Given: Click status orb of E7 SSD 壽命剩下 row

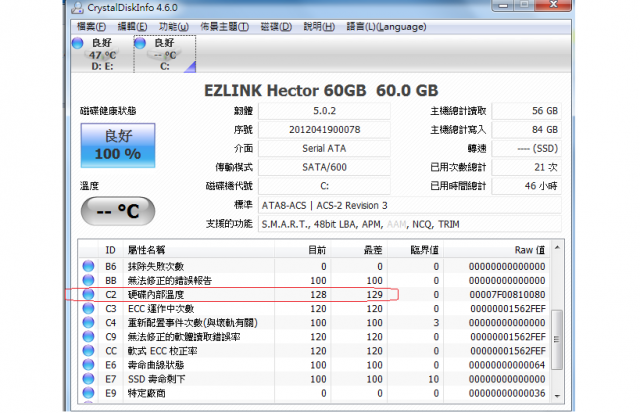Looking at the screenshot, I should [88, 379].
